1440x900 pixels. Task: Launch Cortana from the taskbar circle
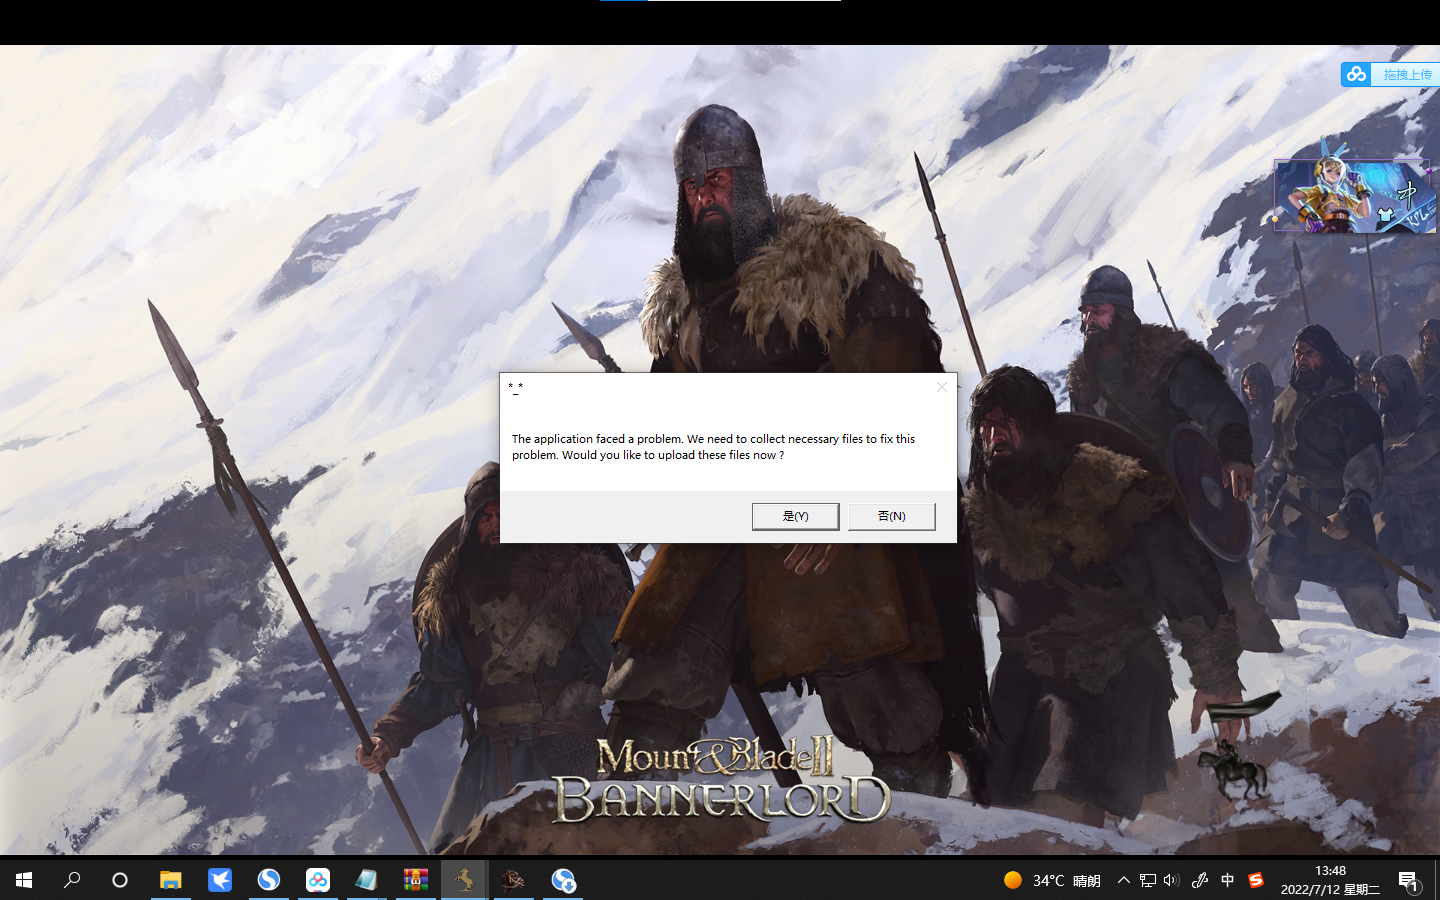(x=120, y=880)
